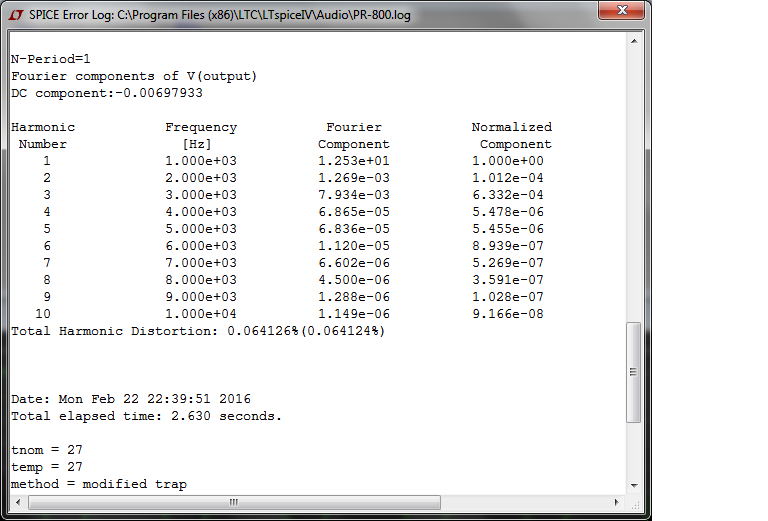
Task: Click Fourier component value 6.836e-05
Action: coord(354,229)
